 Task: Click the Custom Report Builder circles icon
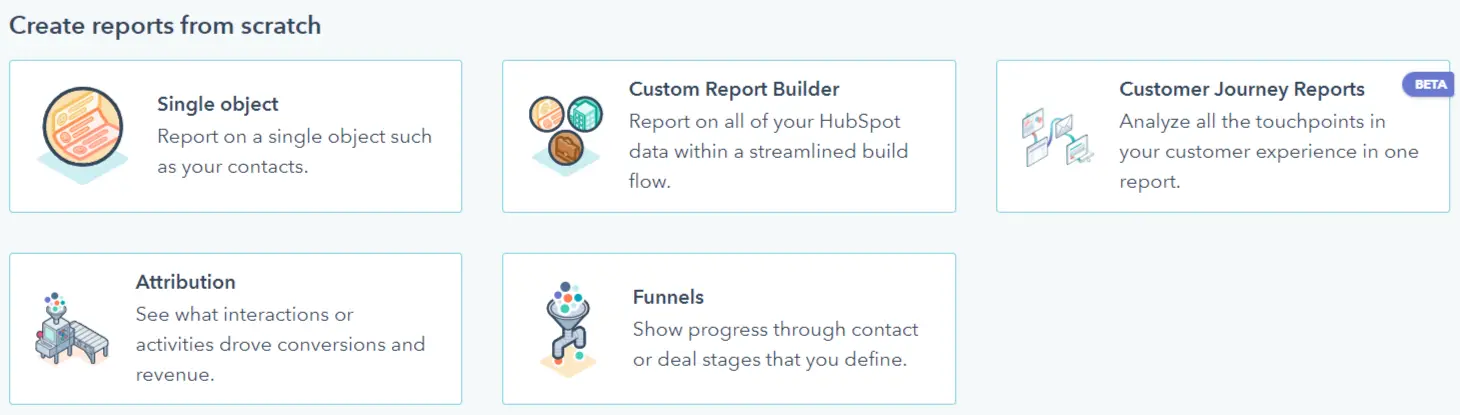coord(566,133)
